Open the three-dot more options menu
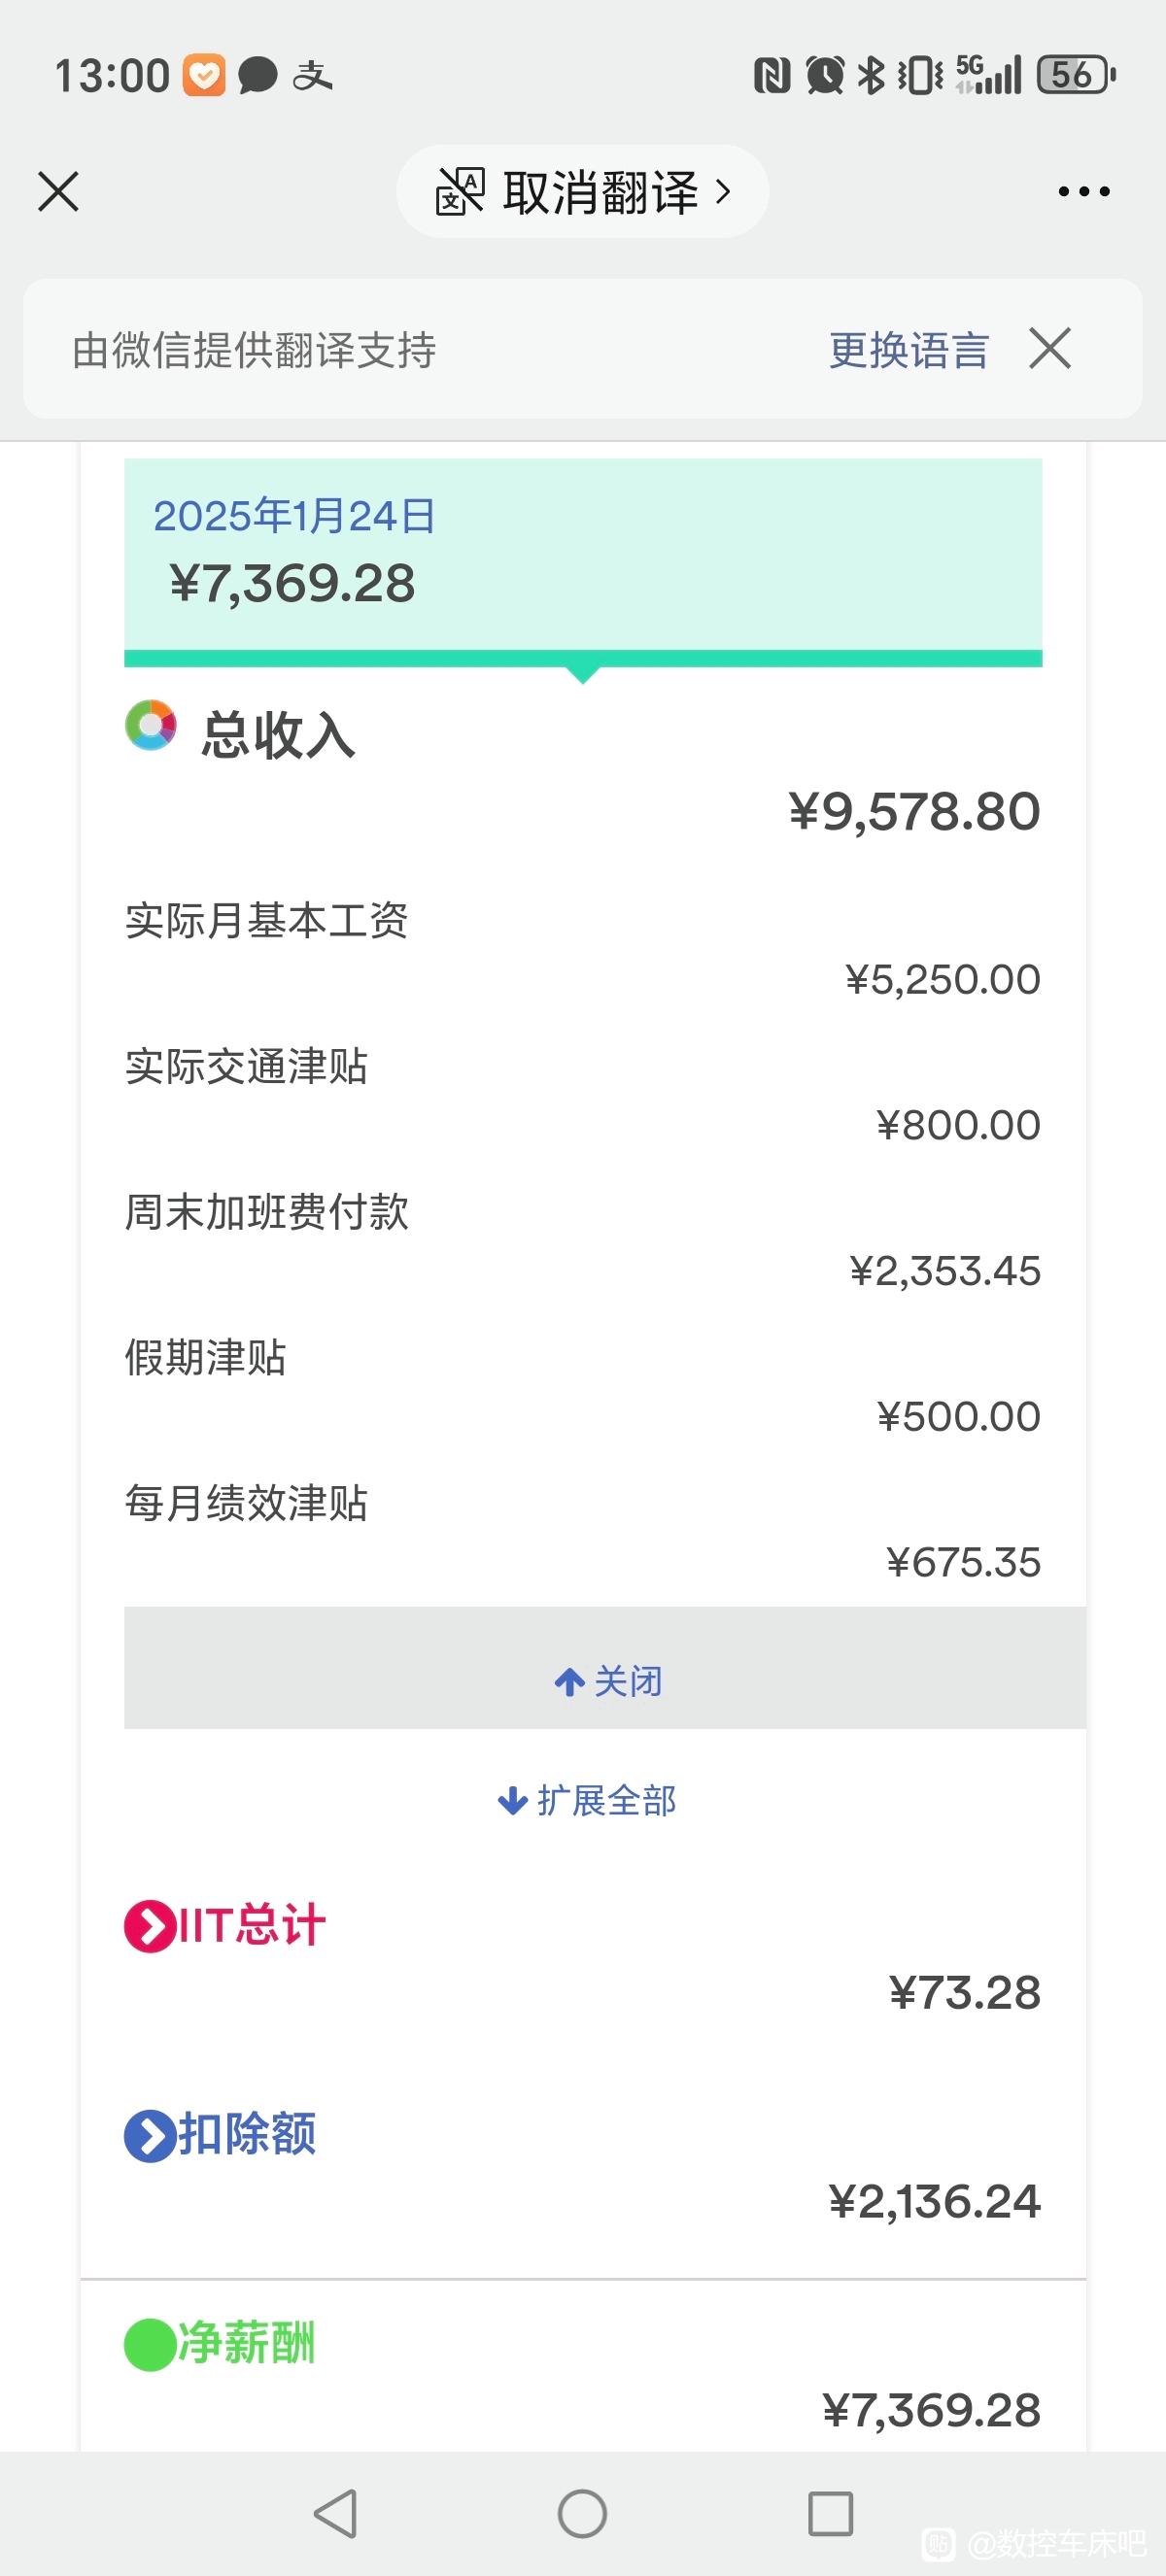The width and height of the screenshot is (1166, 2576). pos(1084,191)
